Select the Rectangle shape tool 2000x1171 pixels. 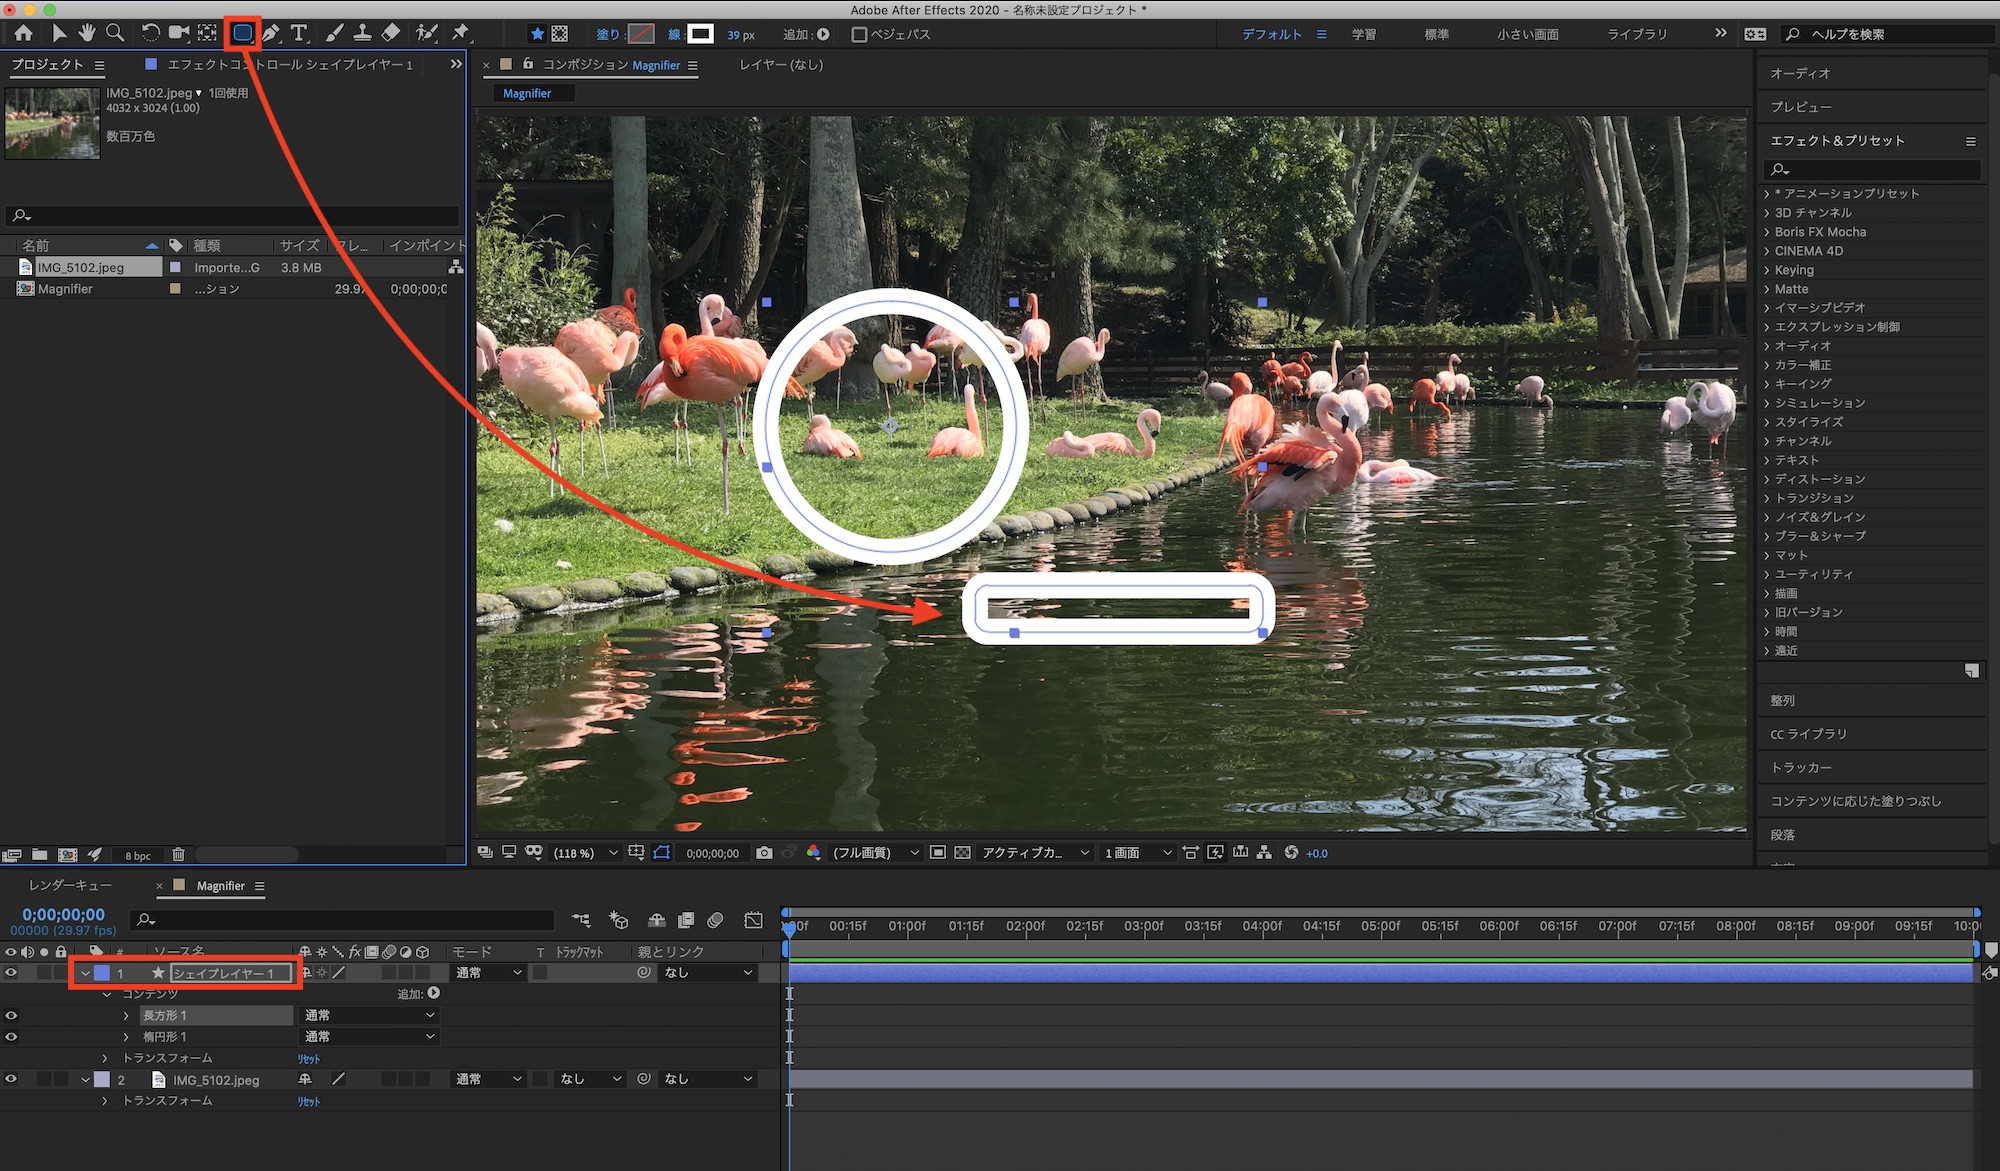click(x=242, y=33)
